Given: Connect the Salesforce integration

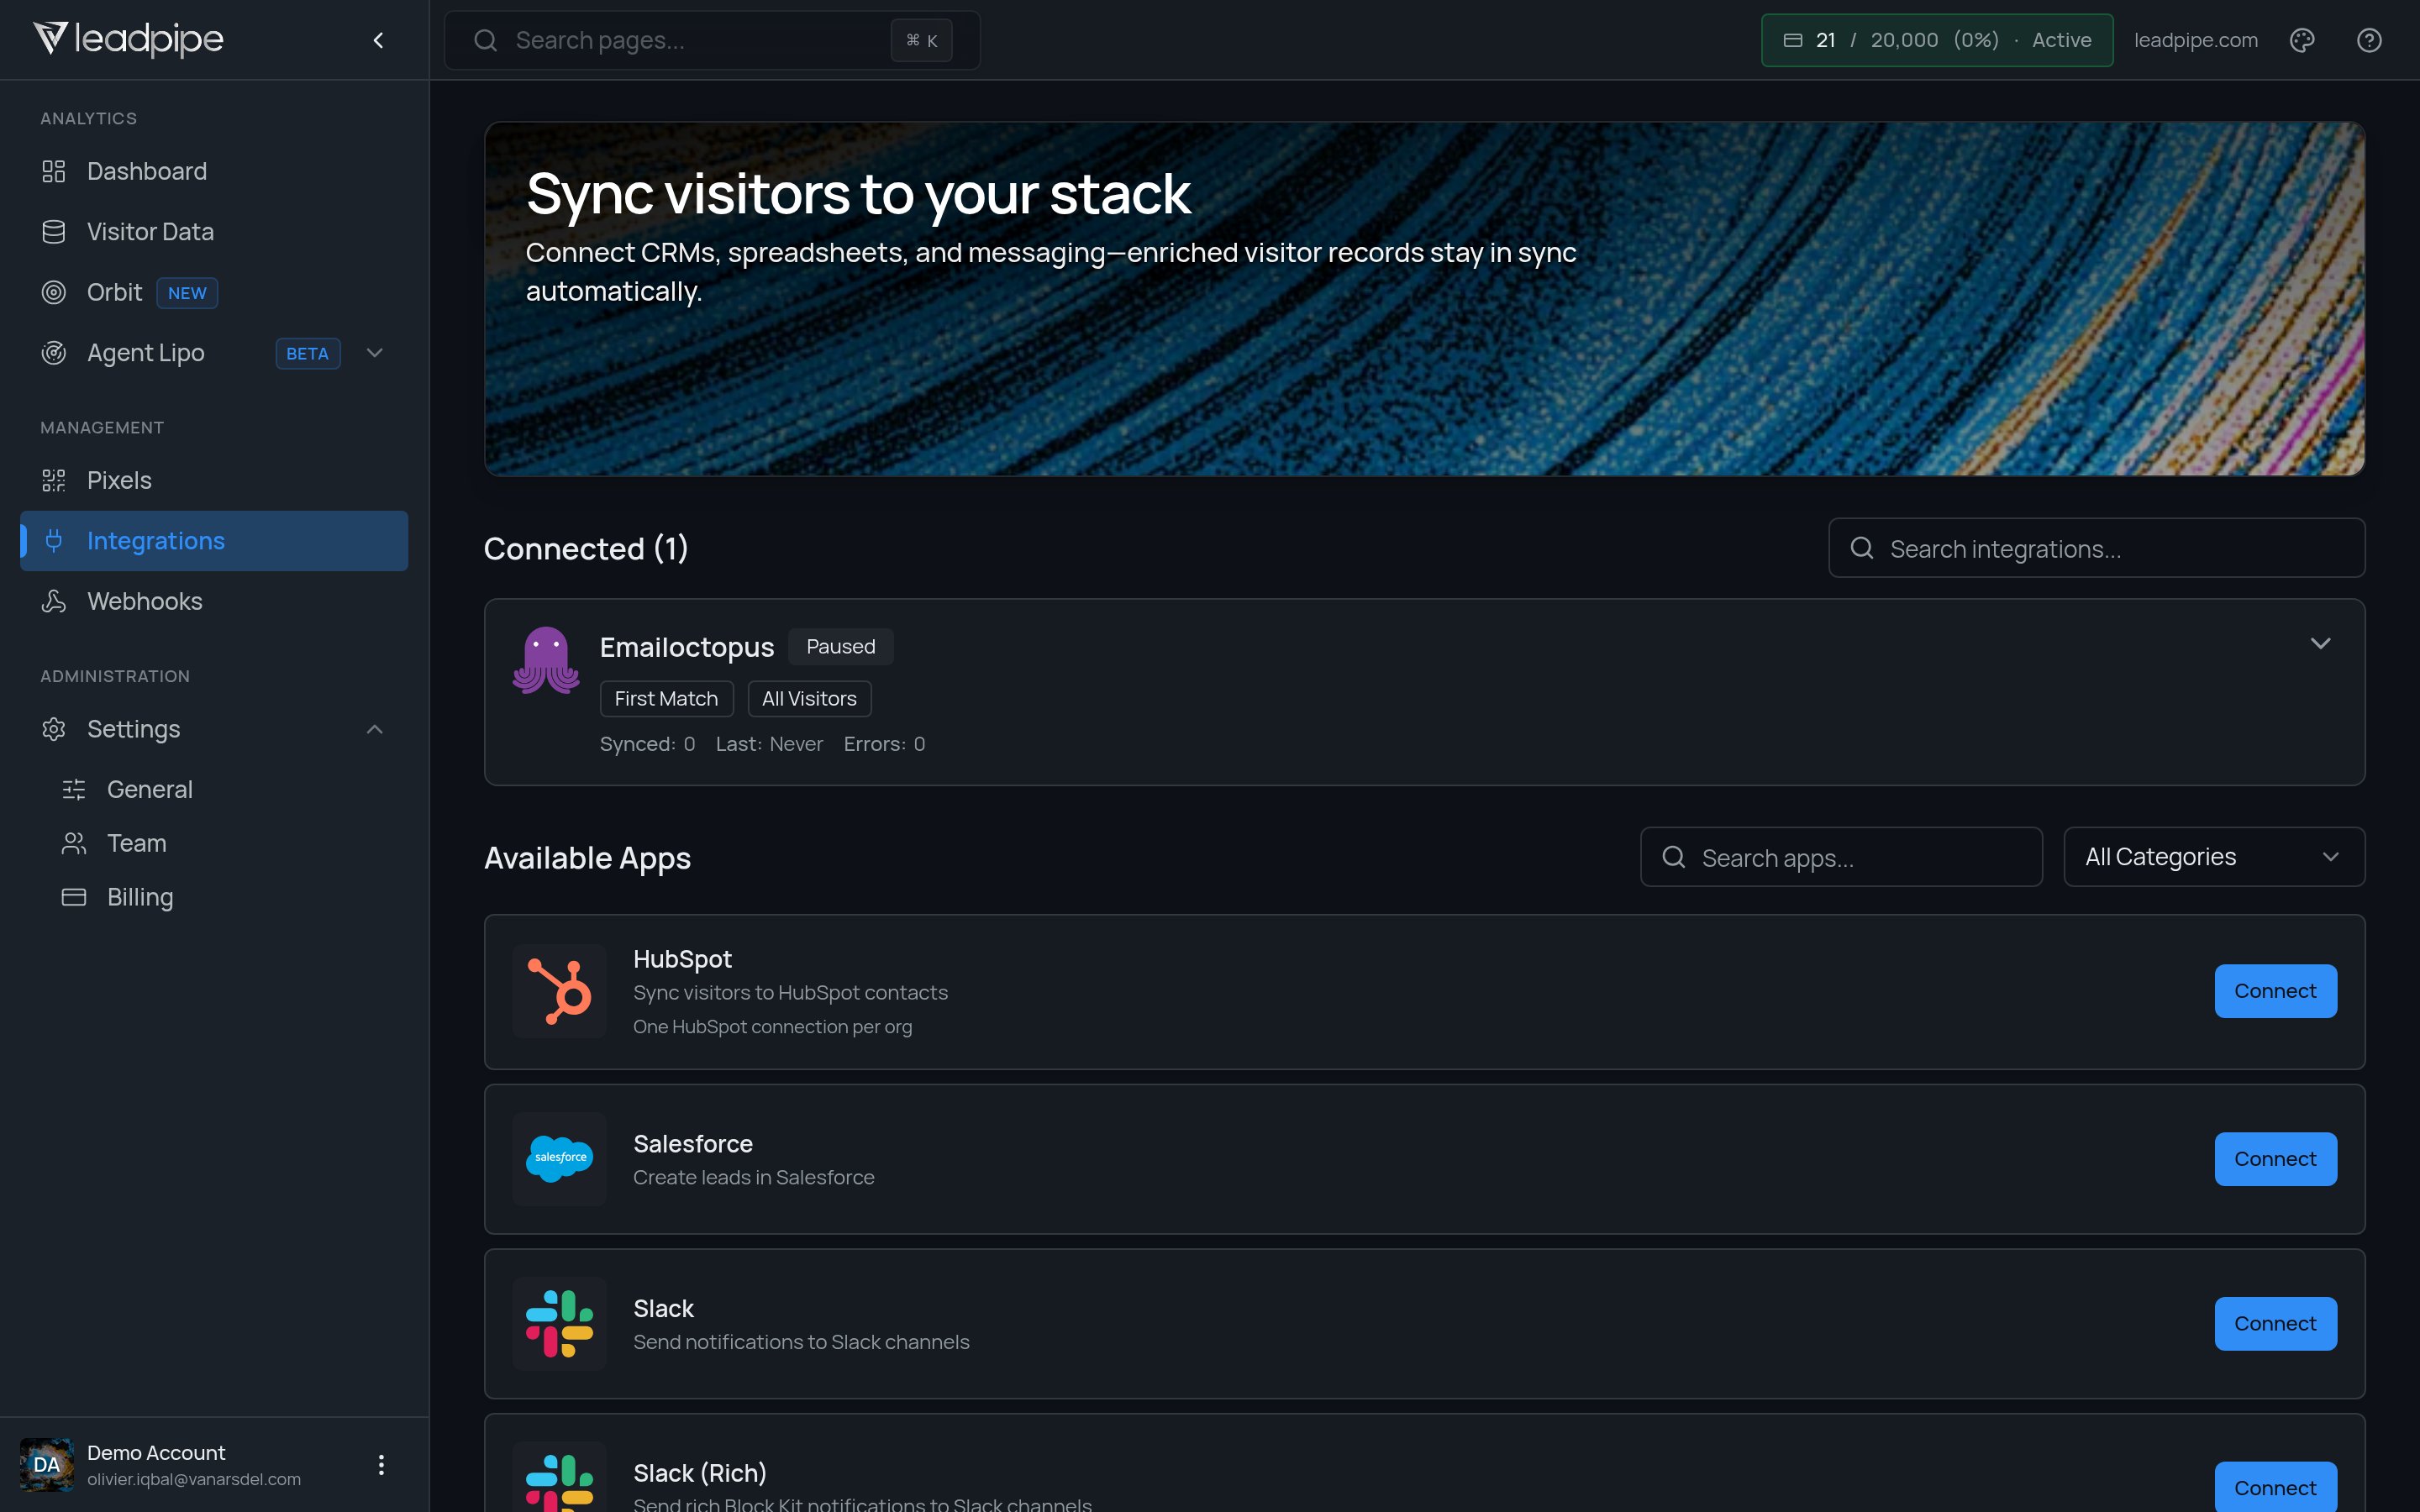Looking at the screenshot, I should [2275, 1159].
